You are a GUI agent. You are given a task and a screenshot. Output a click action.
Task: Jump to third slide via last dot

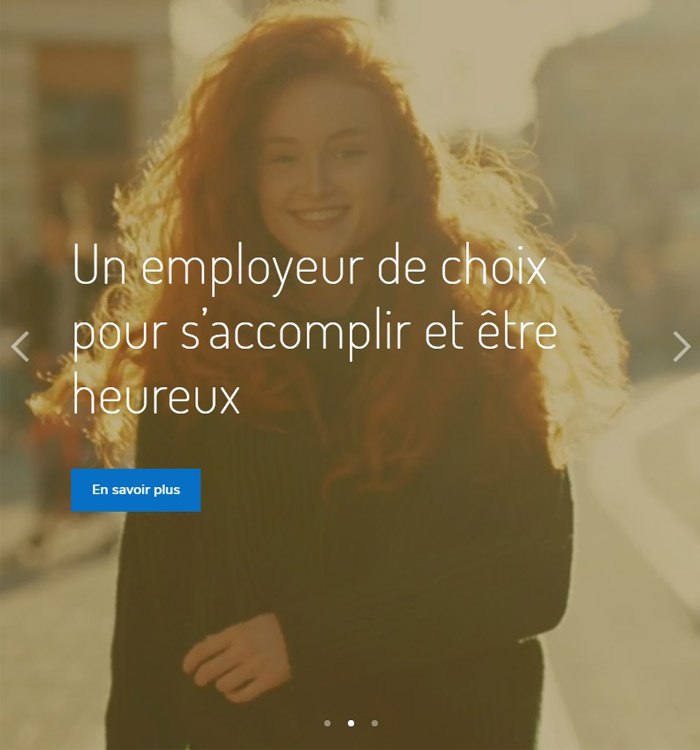(375, 723)
